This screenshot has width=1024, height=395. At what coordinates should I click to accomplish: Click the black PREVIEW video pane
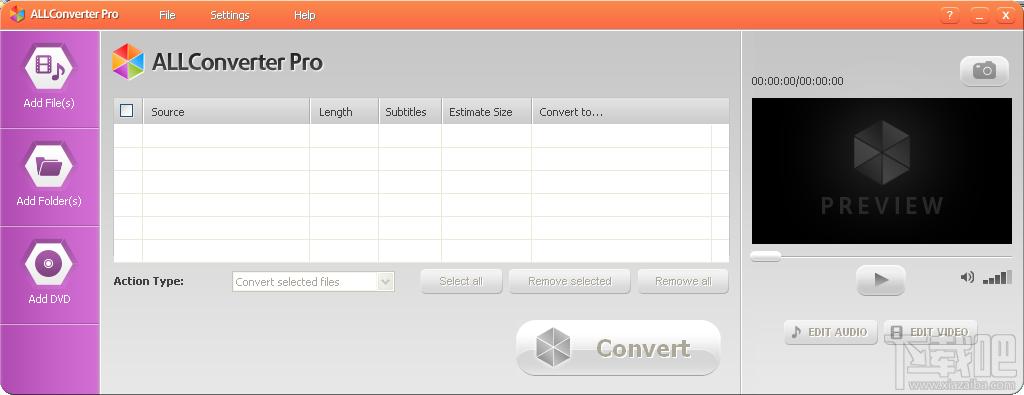click(x=882, y=171)
